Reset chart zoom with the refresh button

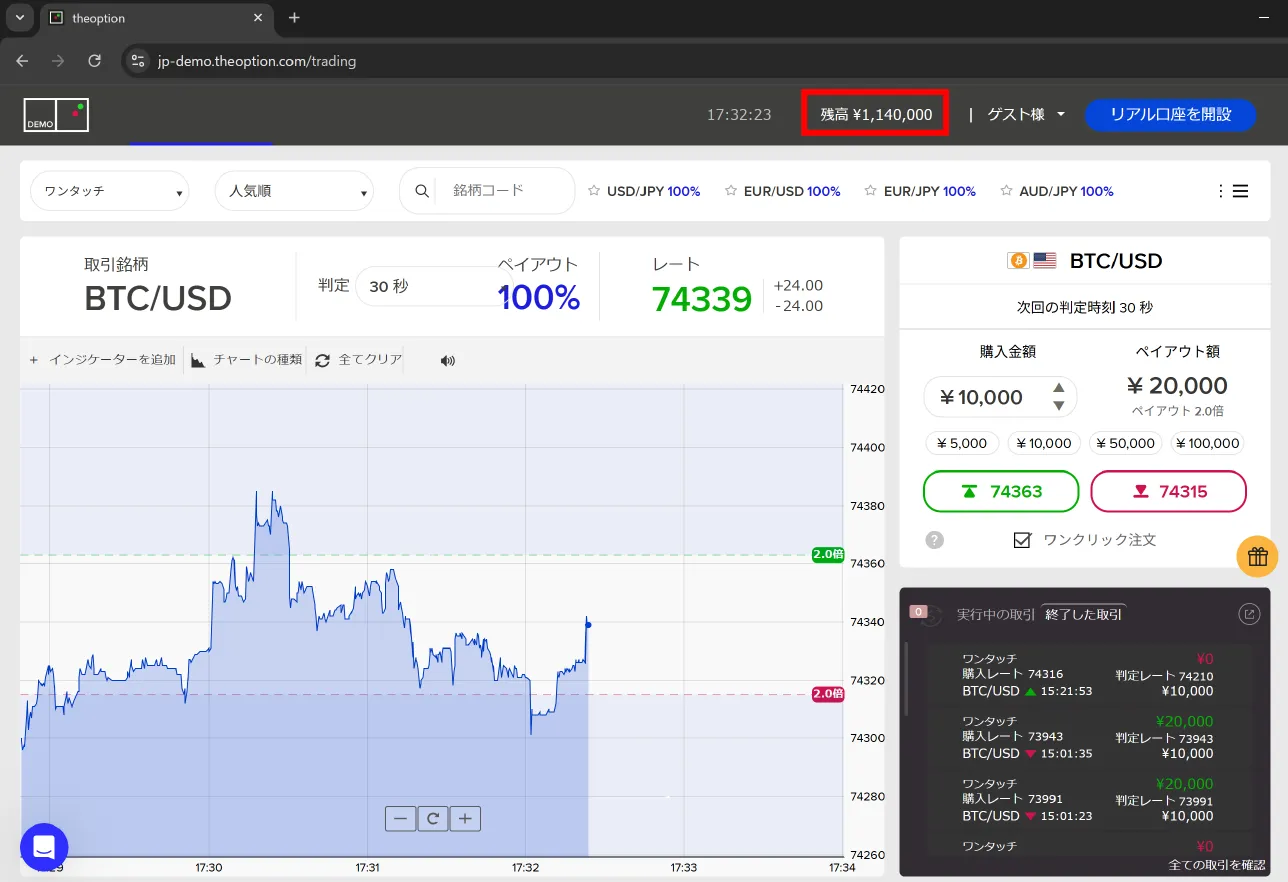coord(433,819)
